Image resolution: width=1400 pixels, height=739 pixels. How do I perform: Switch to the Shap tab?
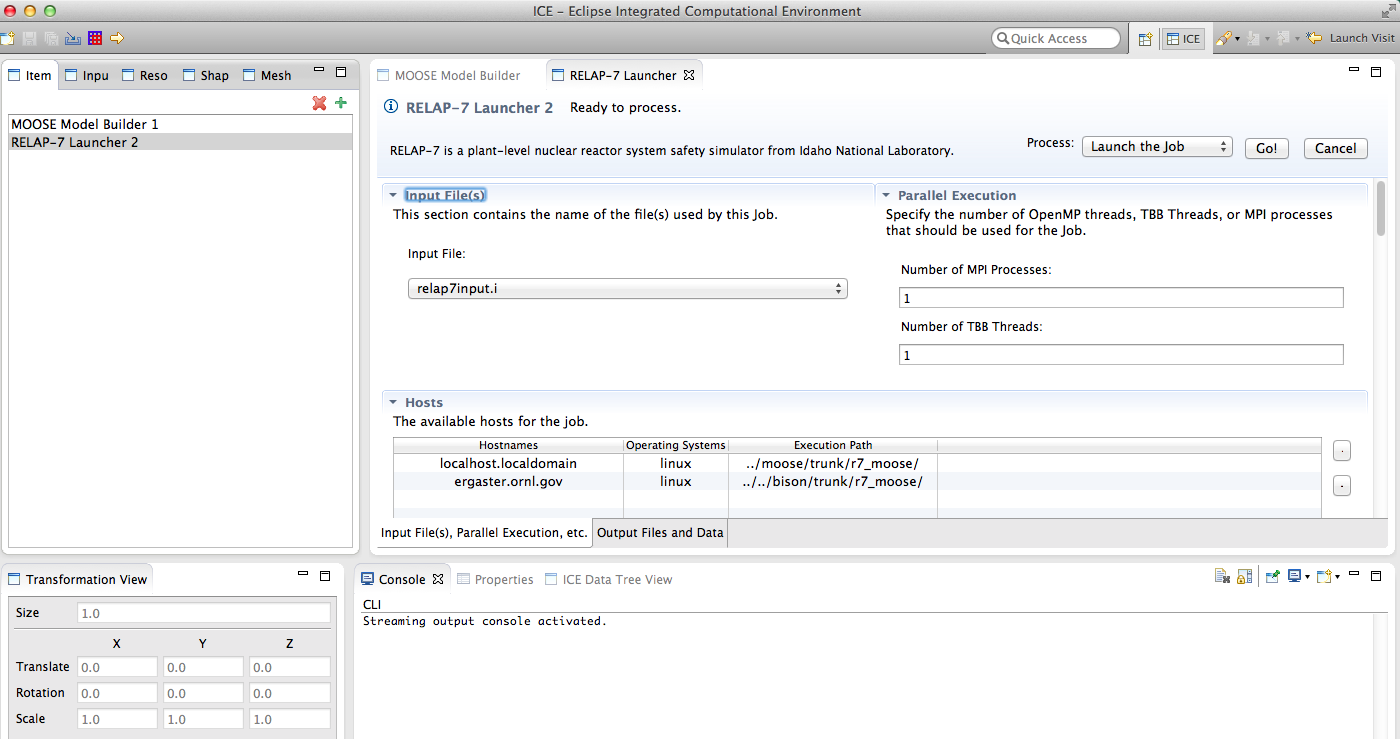click(x=206, y=75)
